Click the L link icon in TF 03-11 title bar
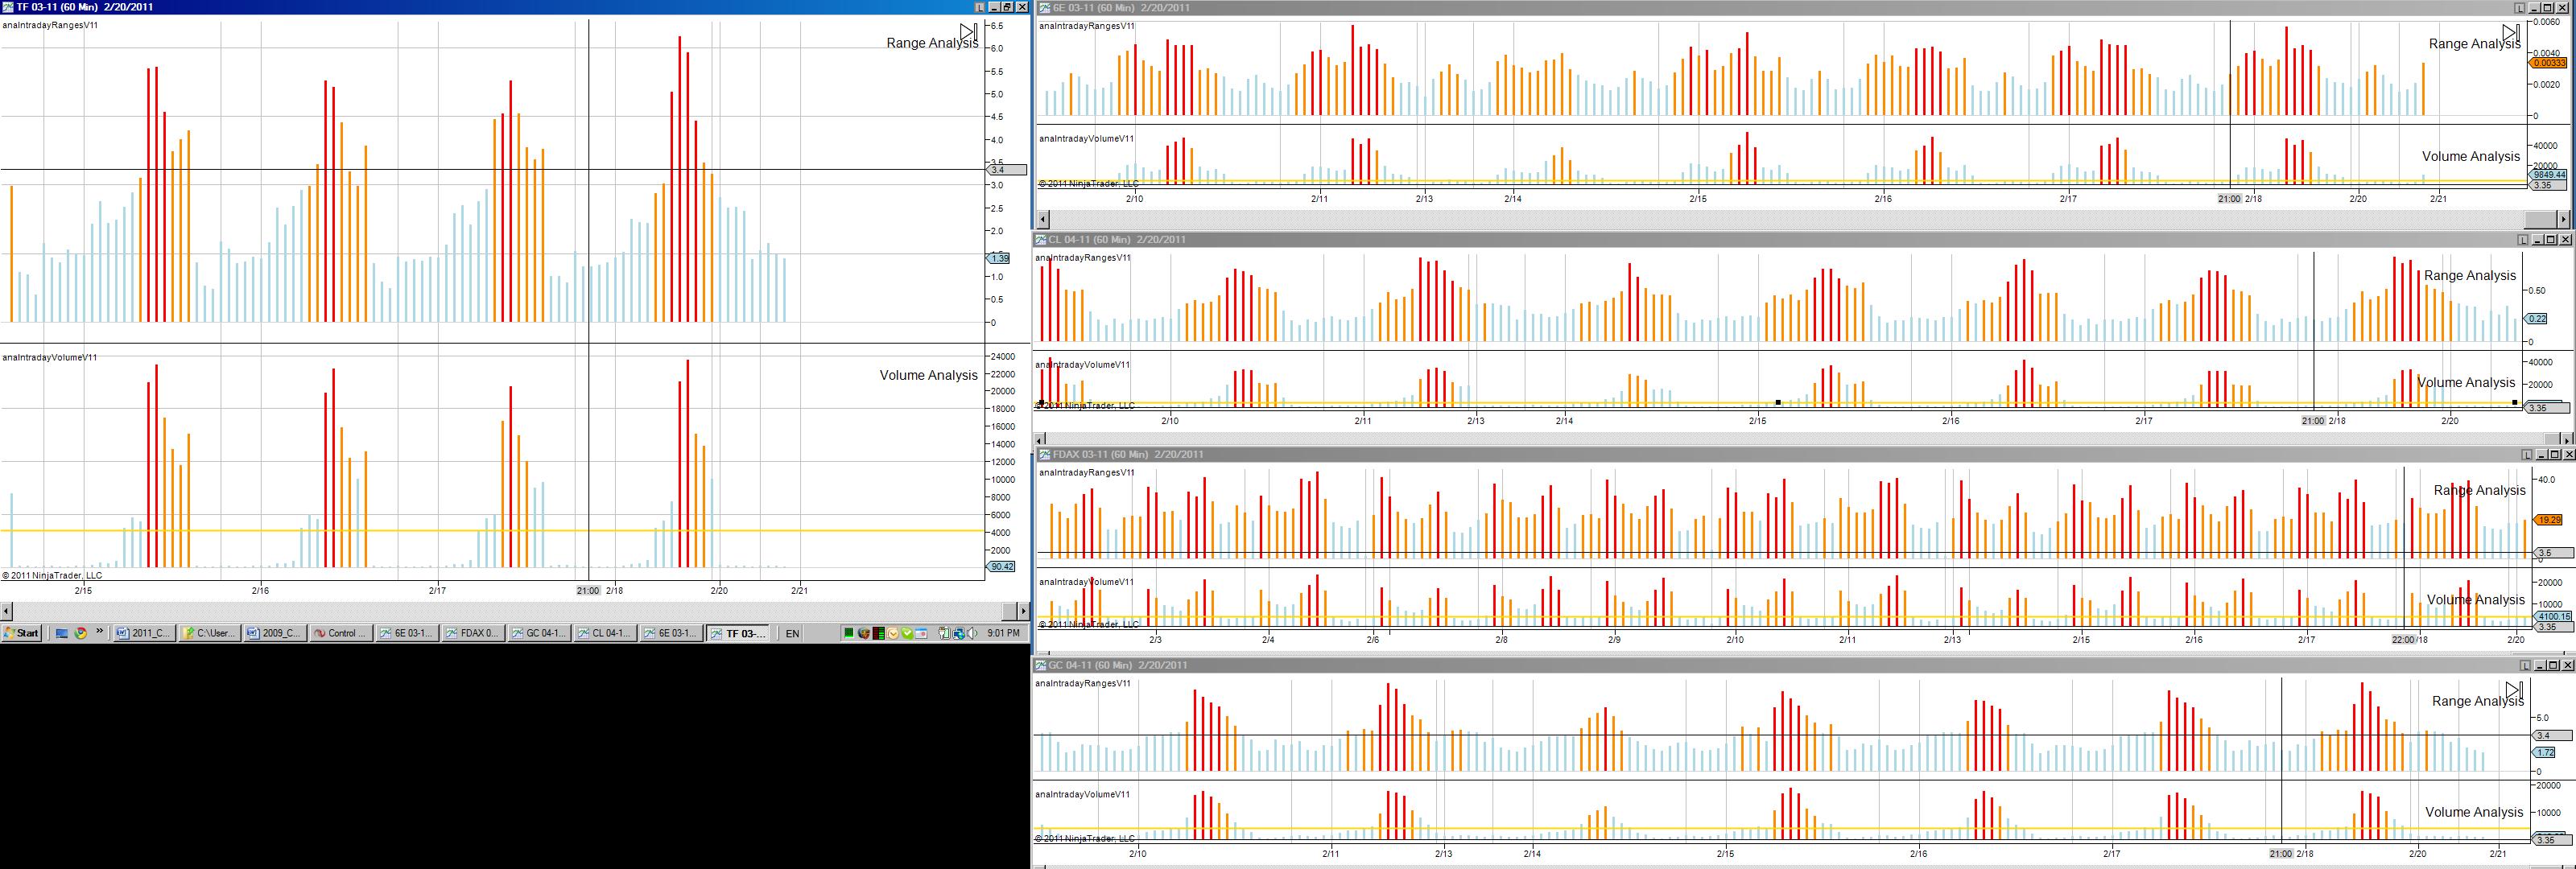The image size is (2576, 869). 980,7
